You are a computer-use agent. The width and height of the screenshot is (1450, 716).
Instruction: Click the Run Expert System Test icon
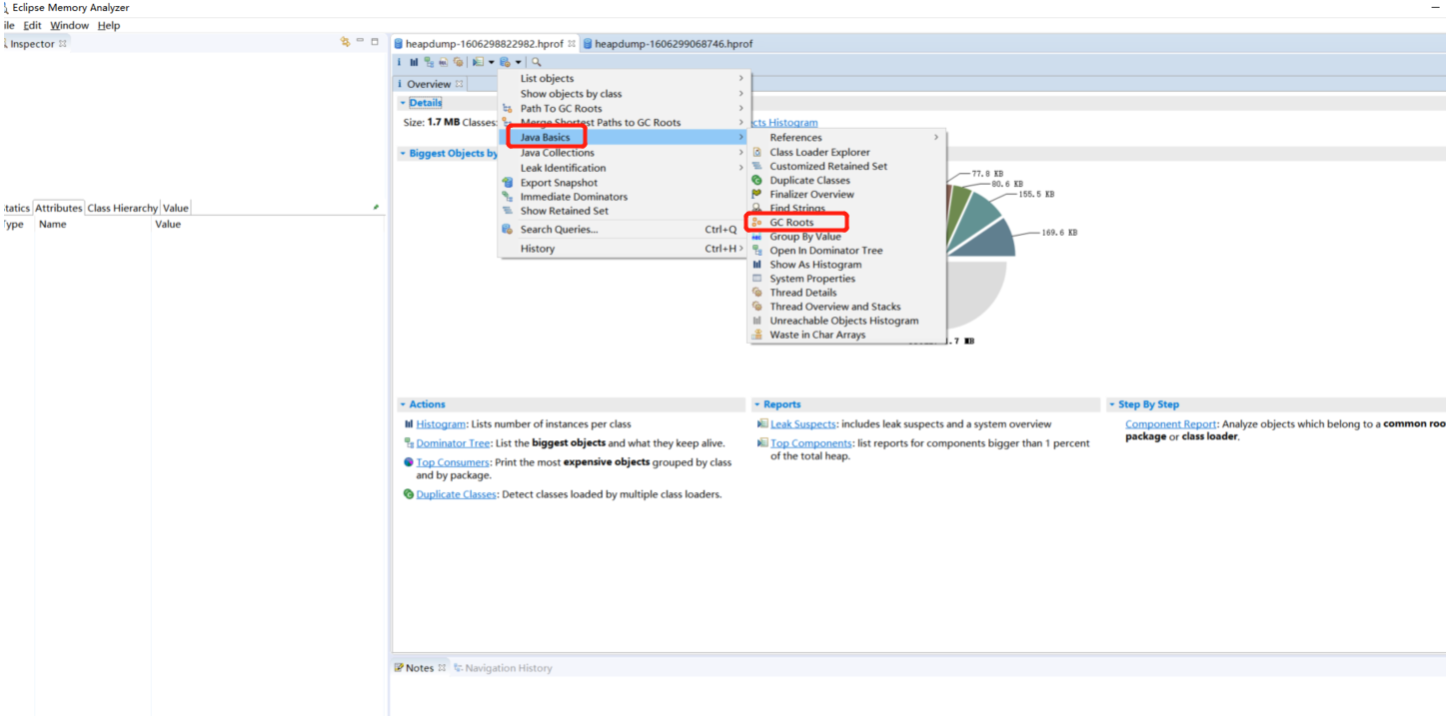click(x=478, y=62)
